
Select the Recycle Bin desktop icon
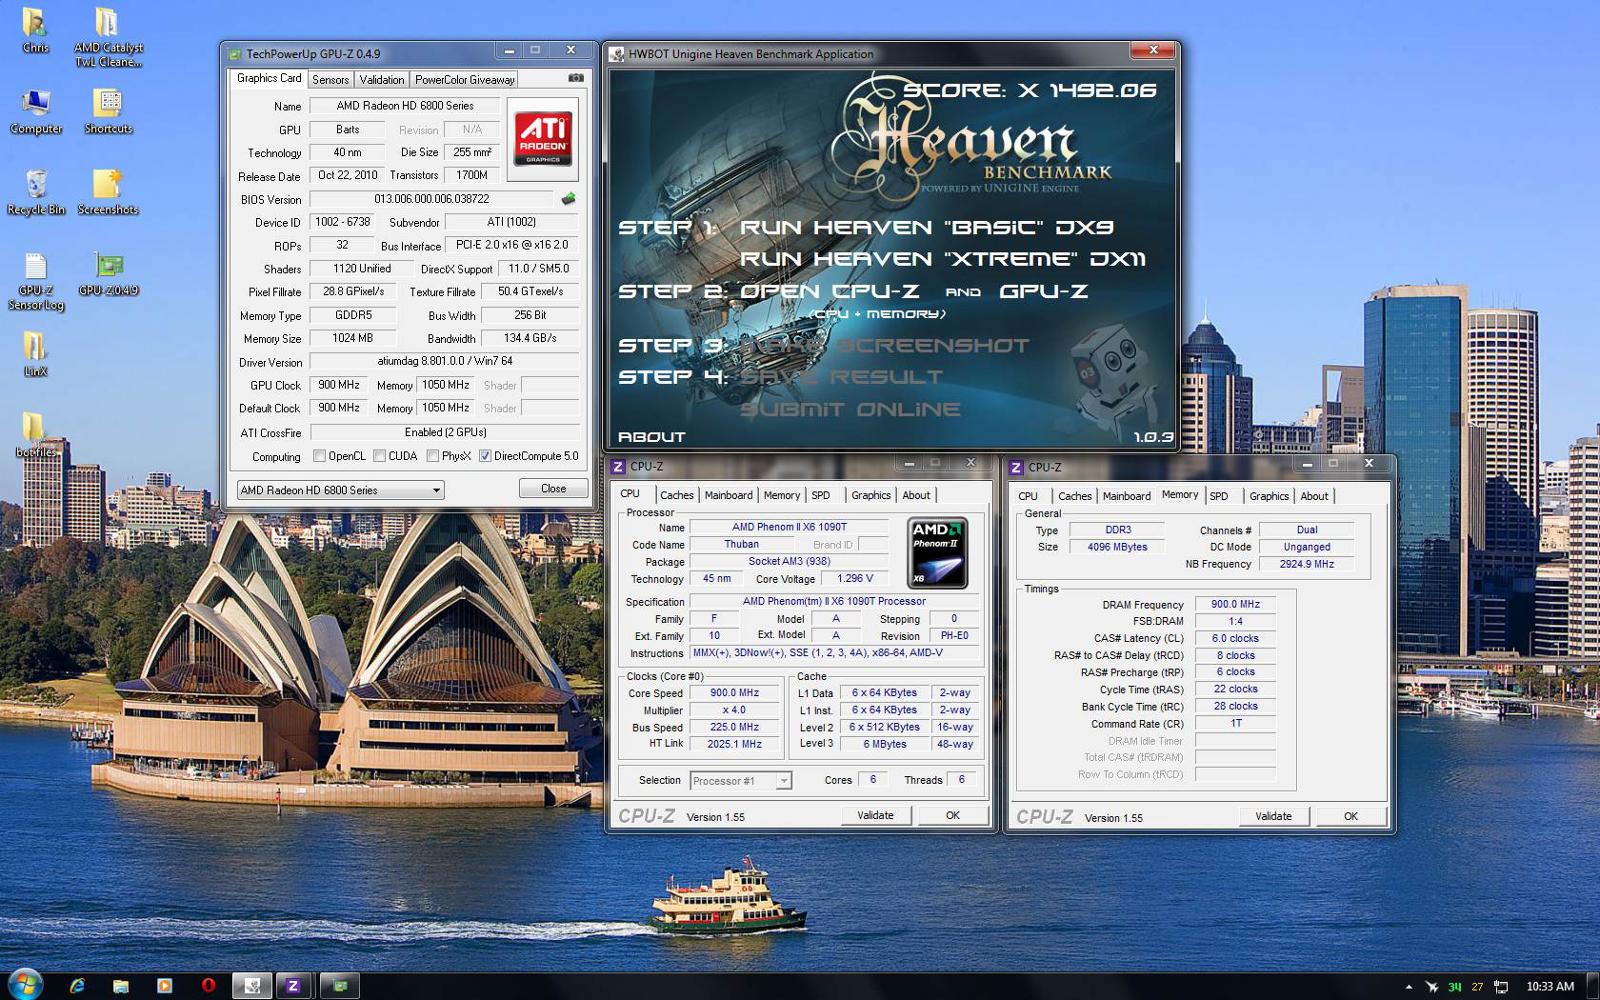(x=36, y=193)
